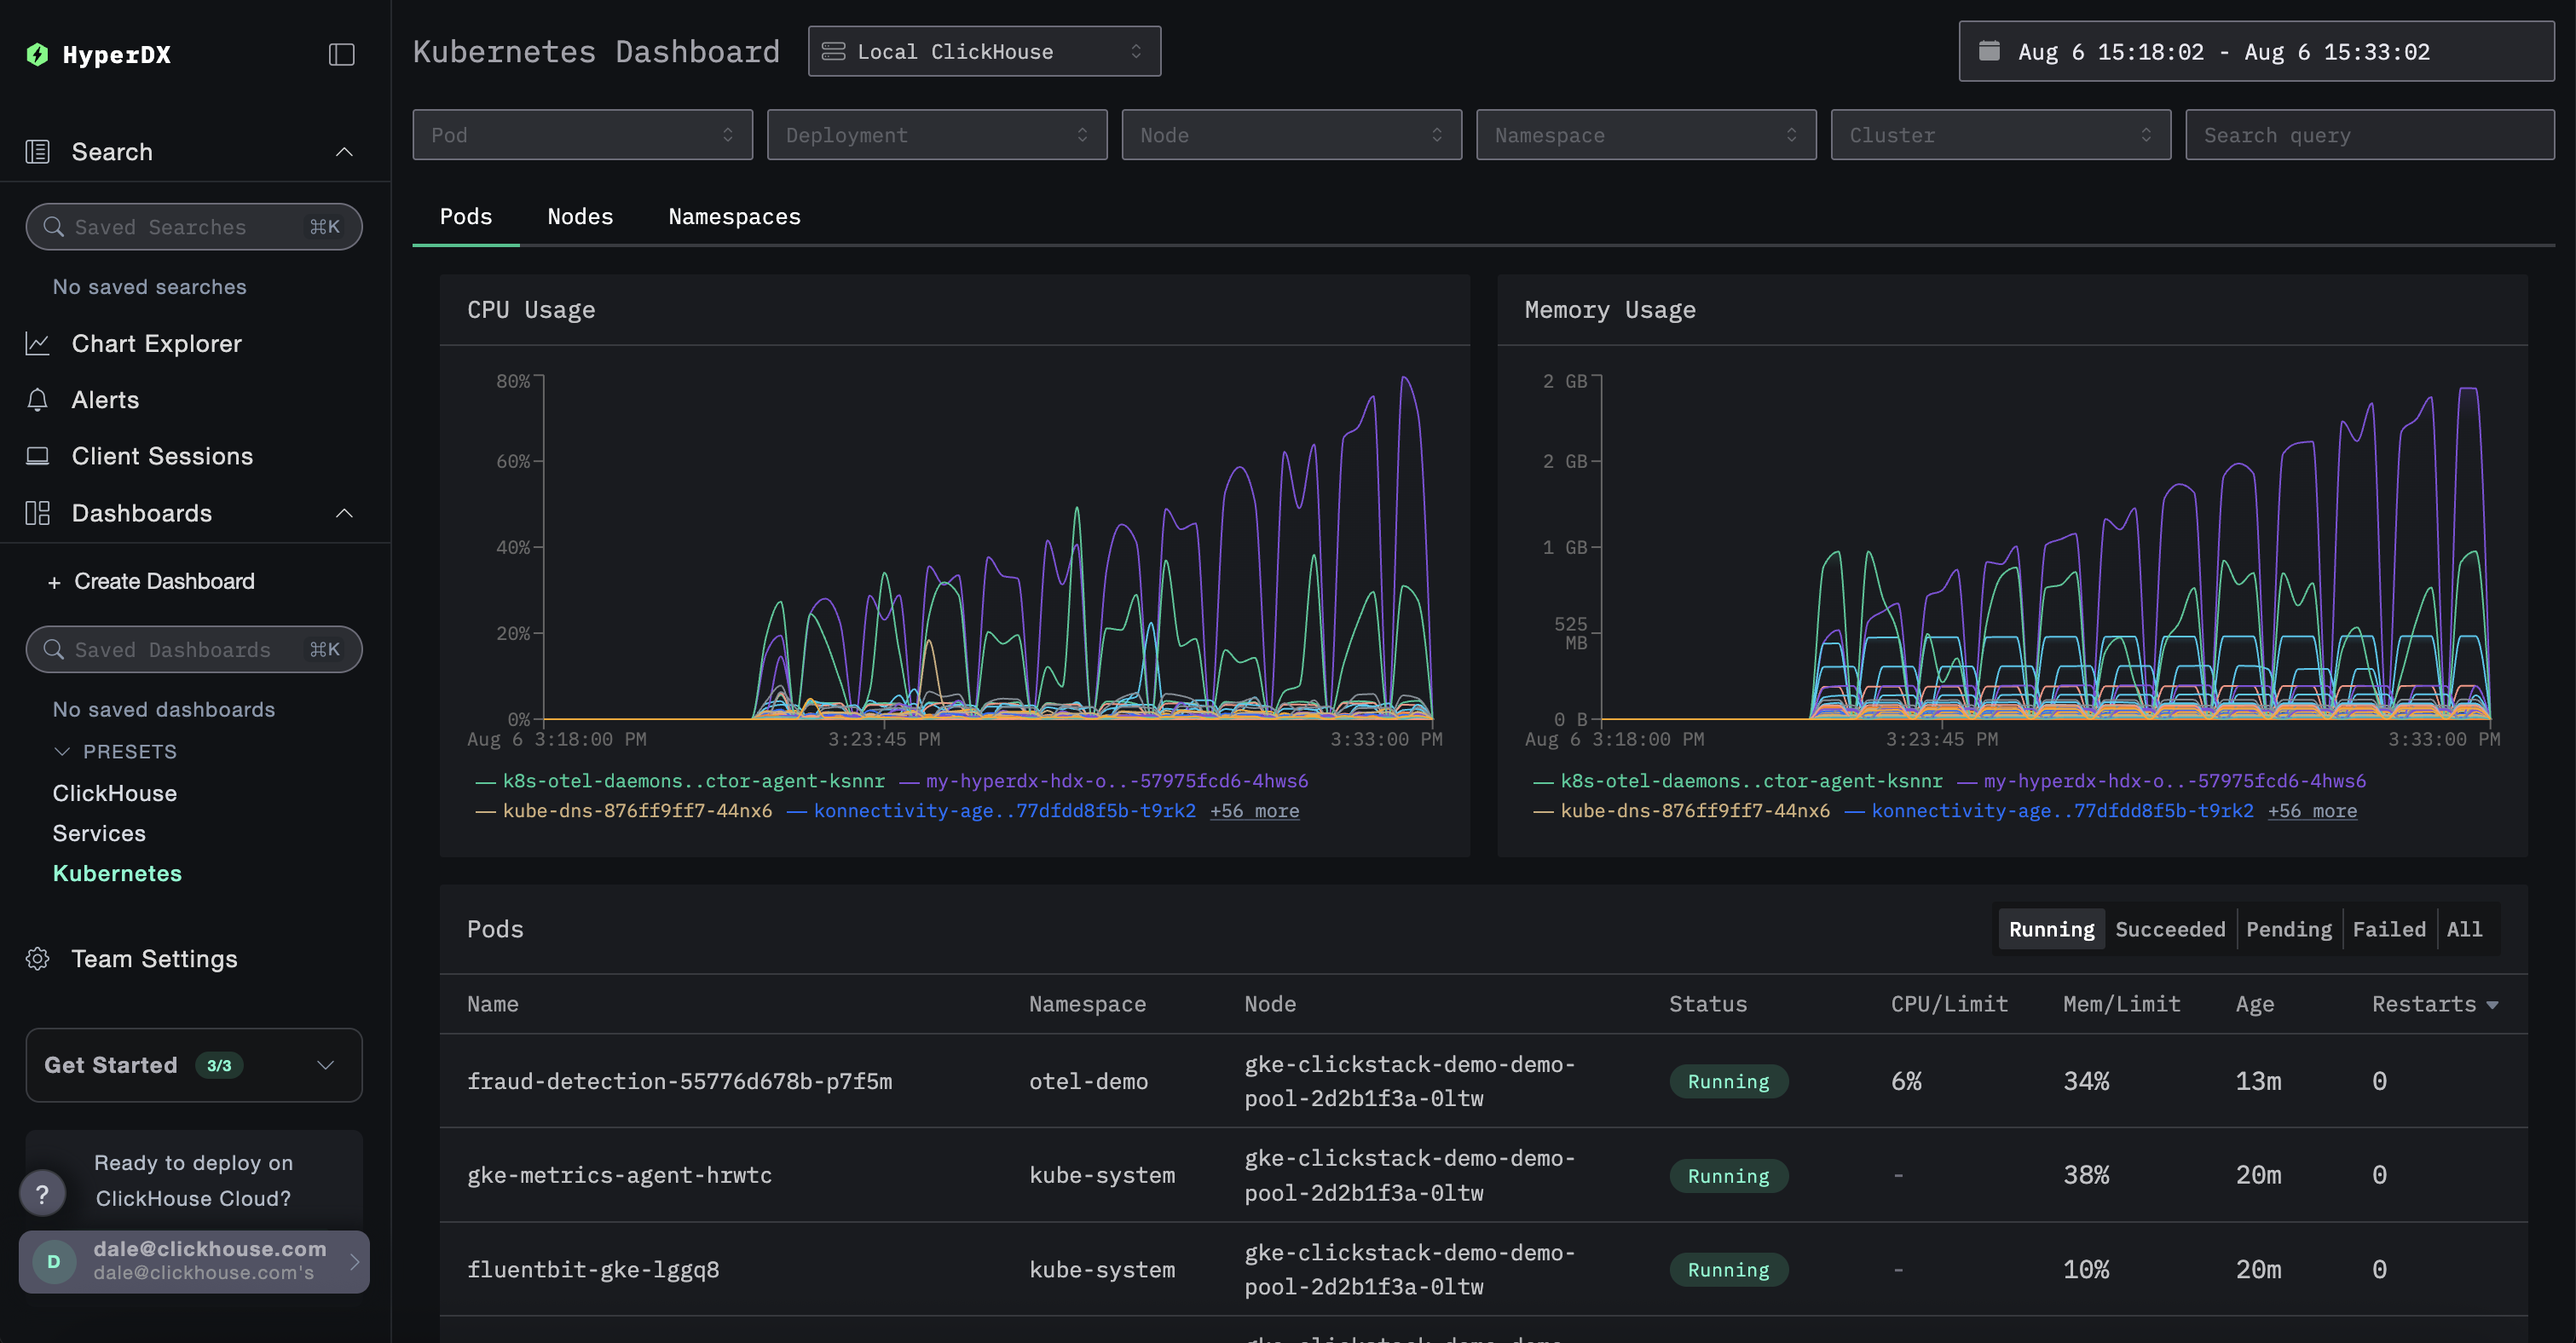Expand the +56 more legend entries
2576x1343 pixels.
1255,811
